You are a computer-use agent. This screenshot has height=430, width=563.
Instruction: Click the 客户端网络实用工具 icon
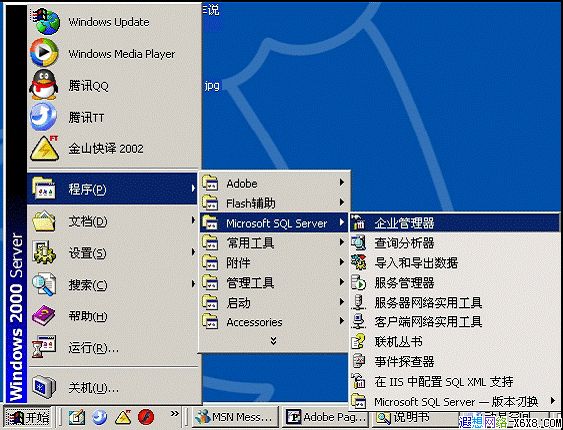click(358, 322)
